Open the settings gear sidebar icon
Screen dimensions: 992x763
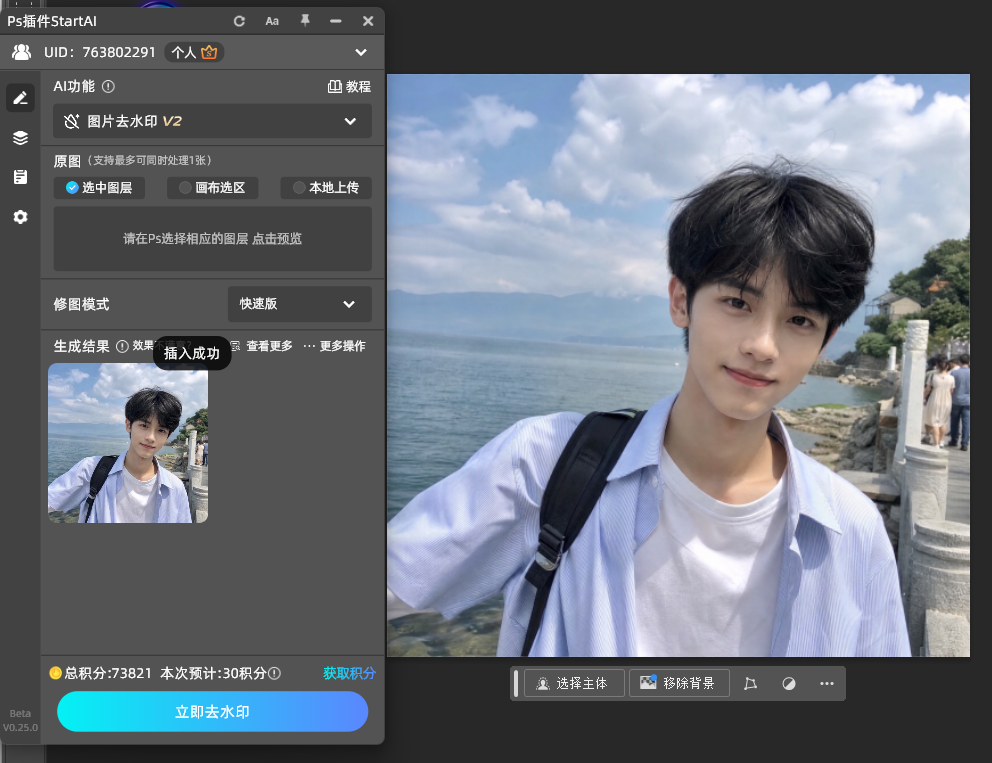[20, 217]
